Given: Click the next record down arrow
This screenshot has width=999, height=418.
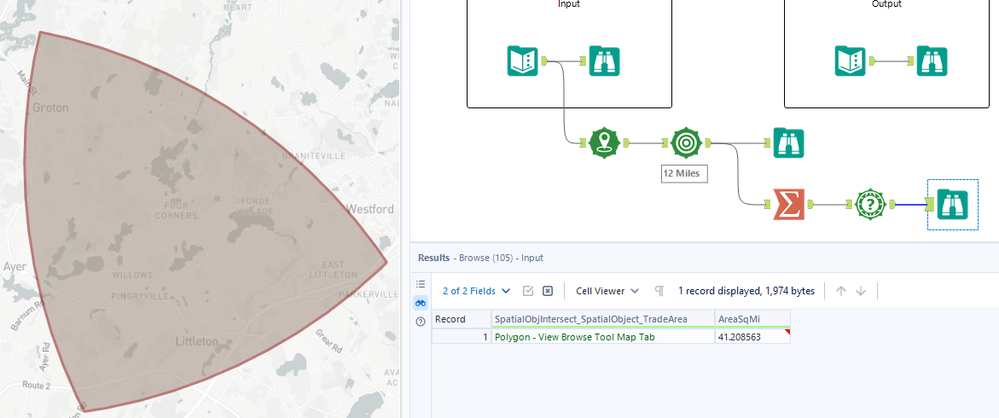Looking at the screenshot, I should 861,291.
